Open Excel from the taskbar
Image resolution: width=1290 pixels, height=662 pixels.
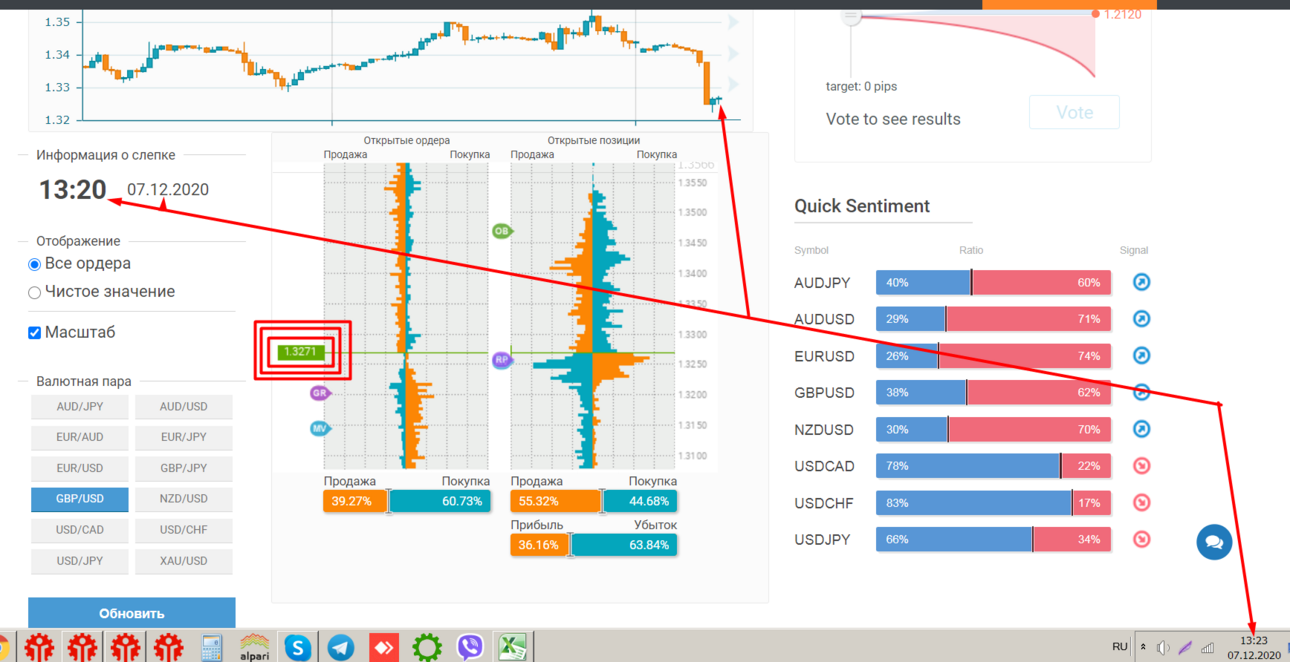513,647
